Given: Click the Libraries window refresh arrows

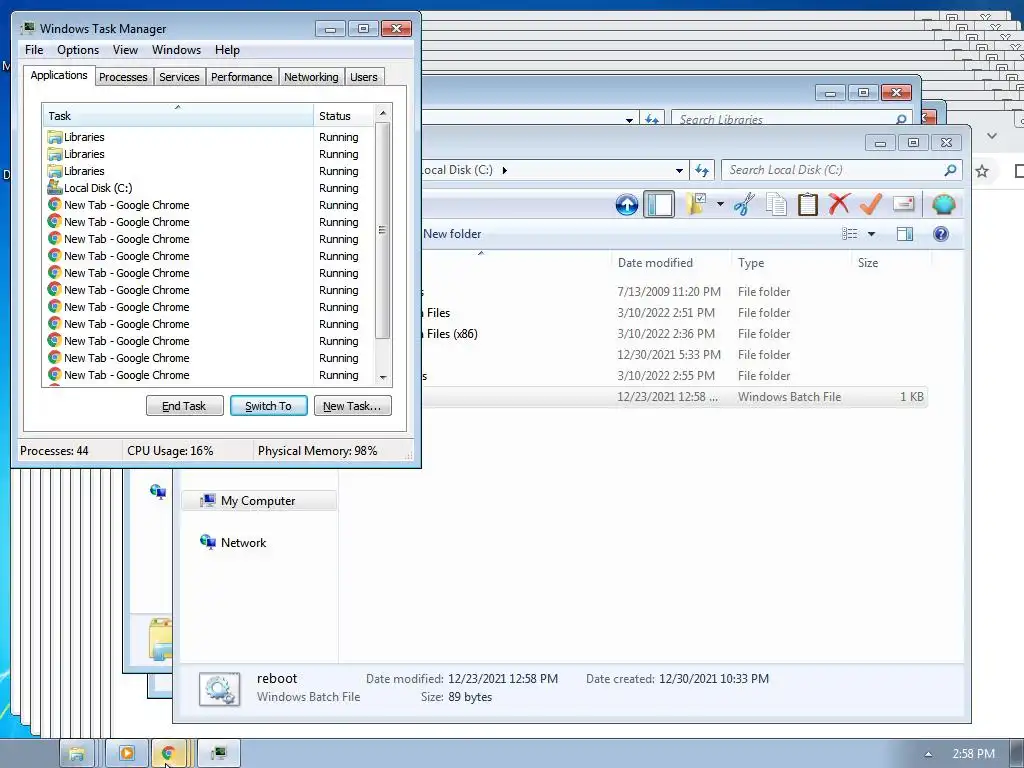Looking at the screenshot, I should click(651, 119).
